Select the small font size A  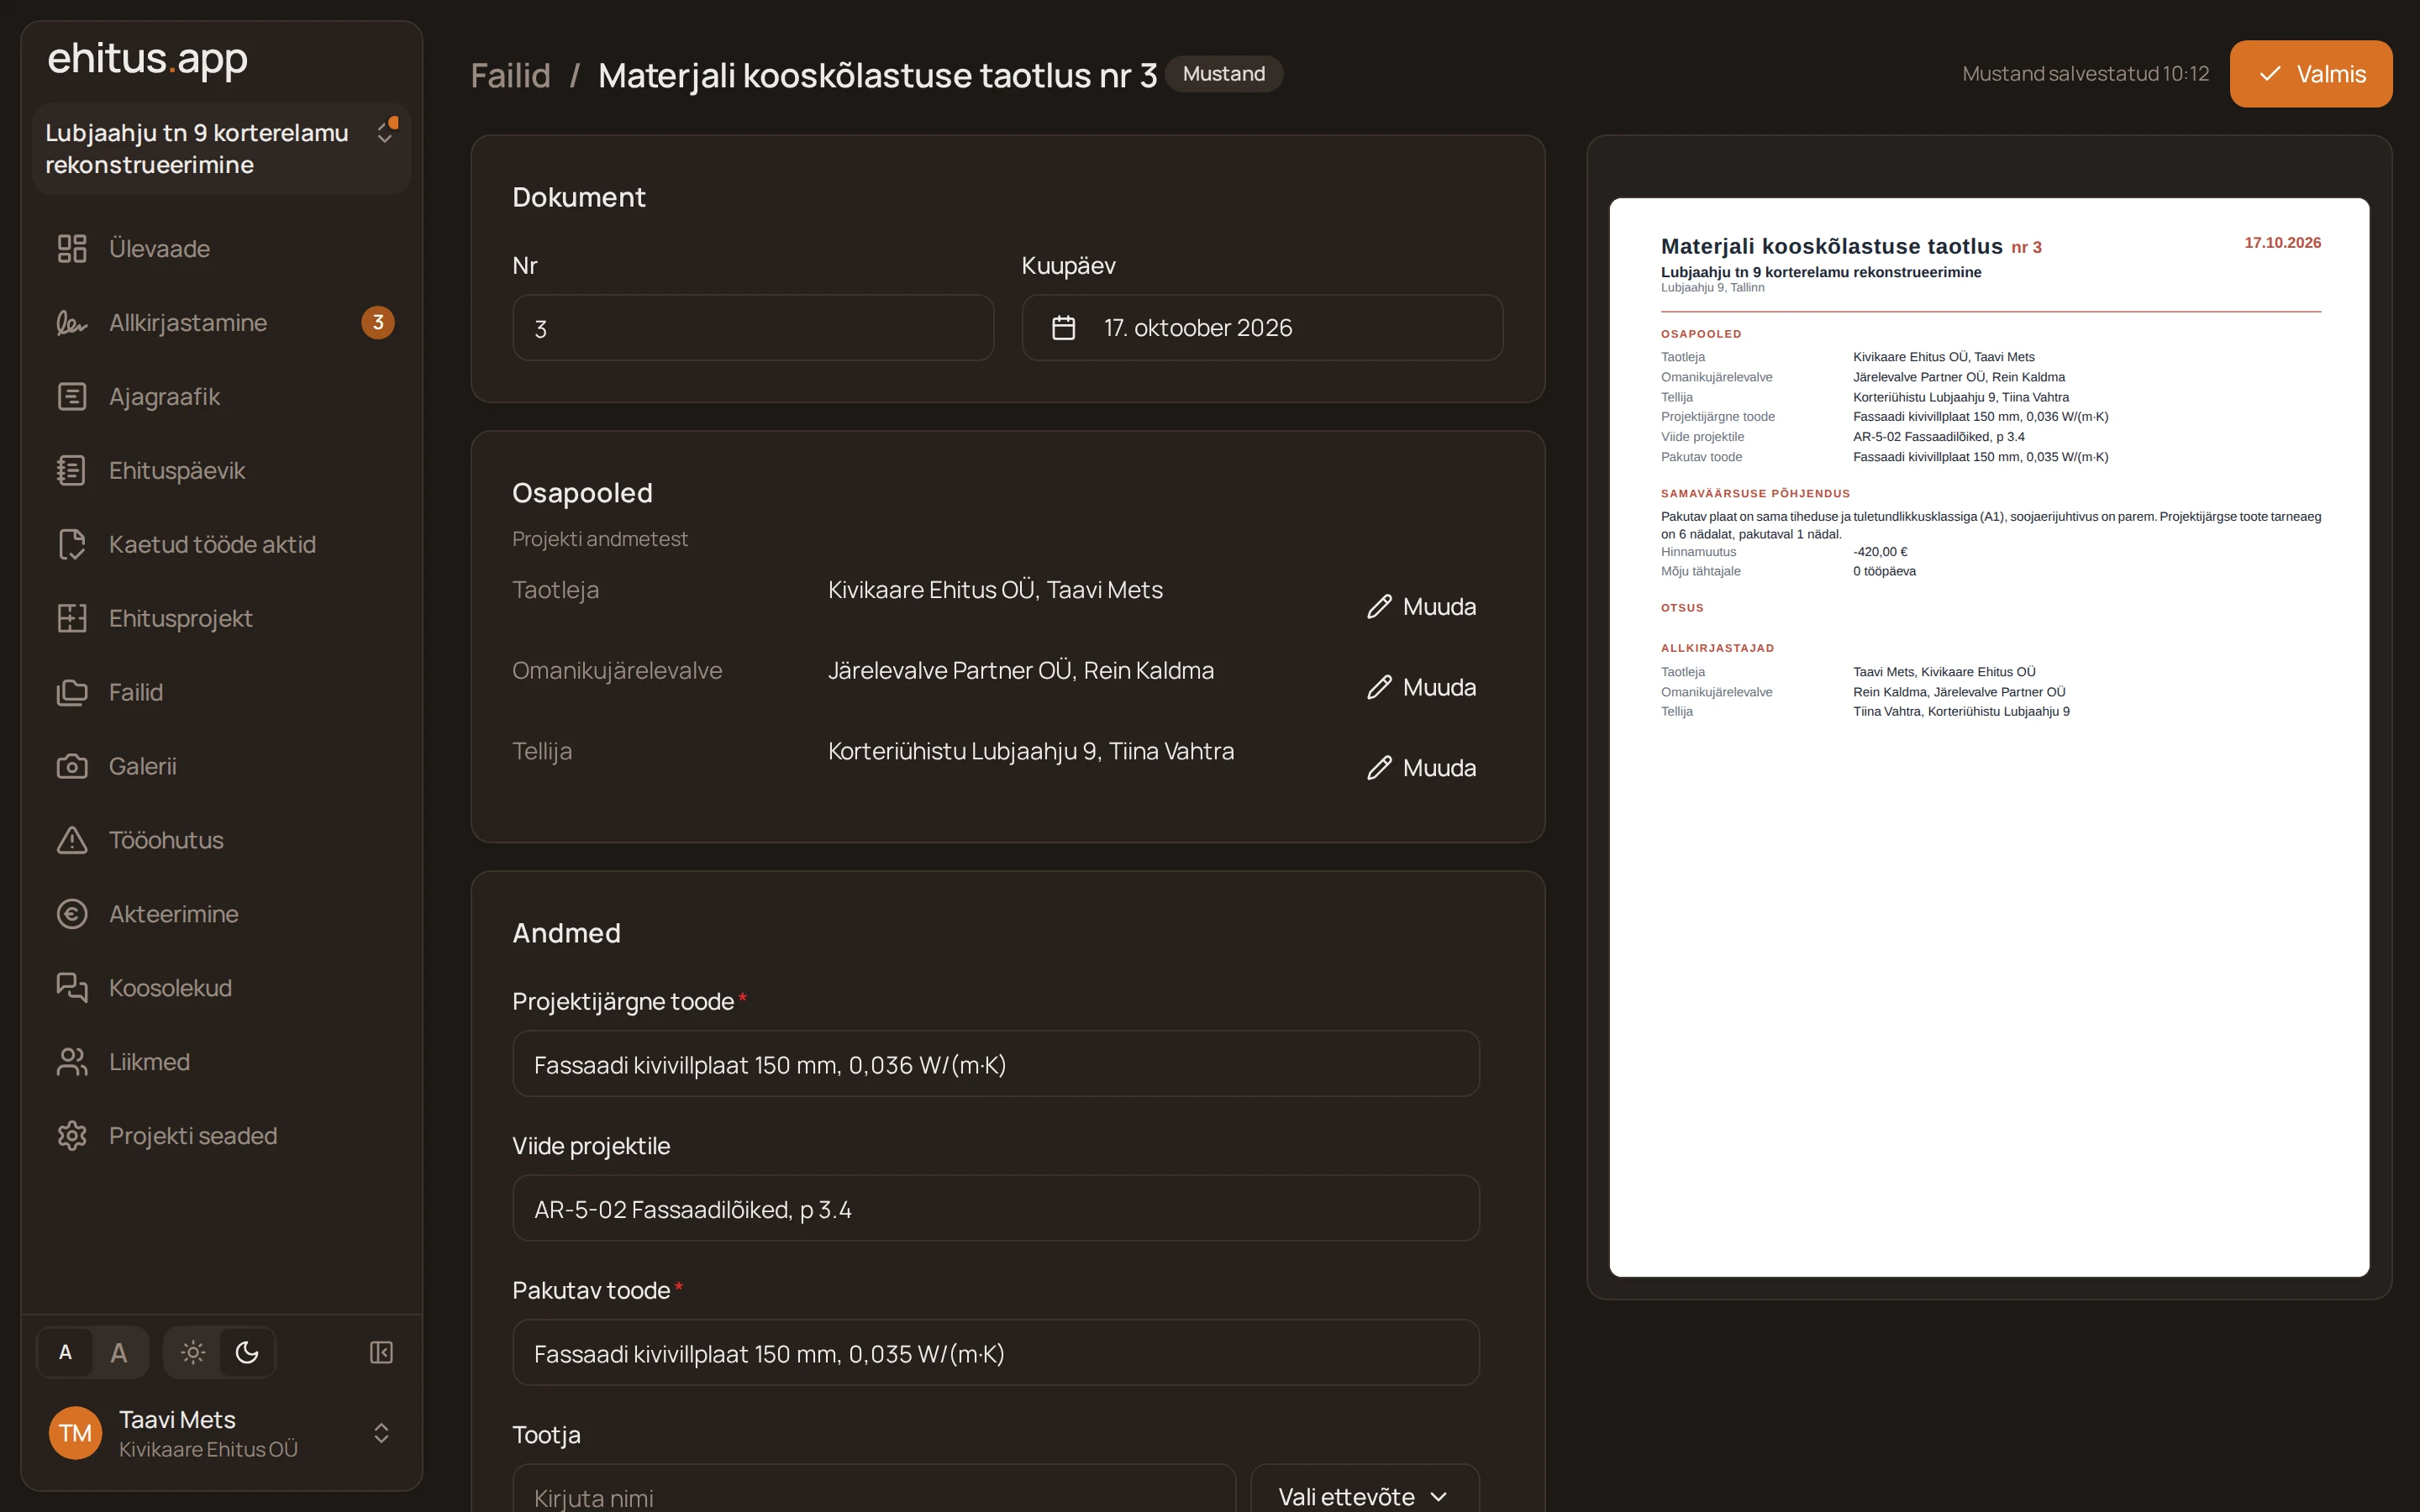click(65, 1352)
